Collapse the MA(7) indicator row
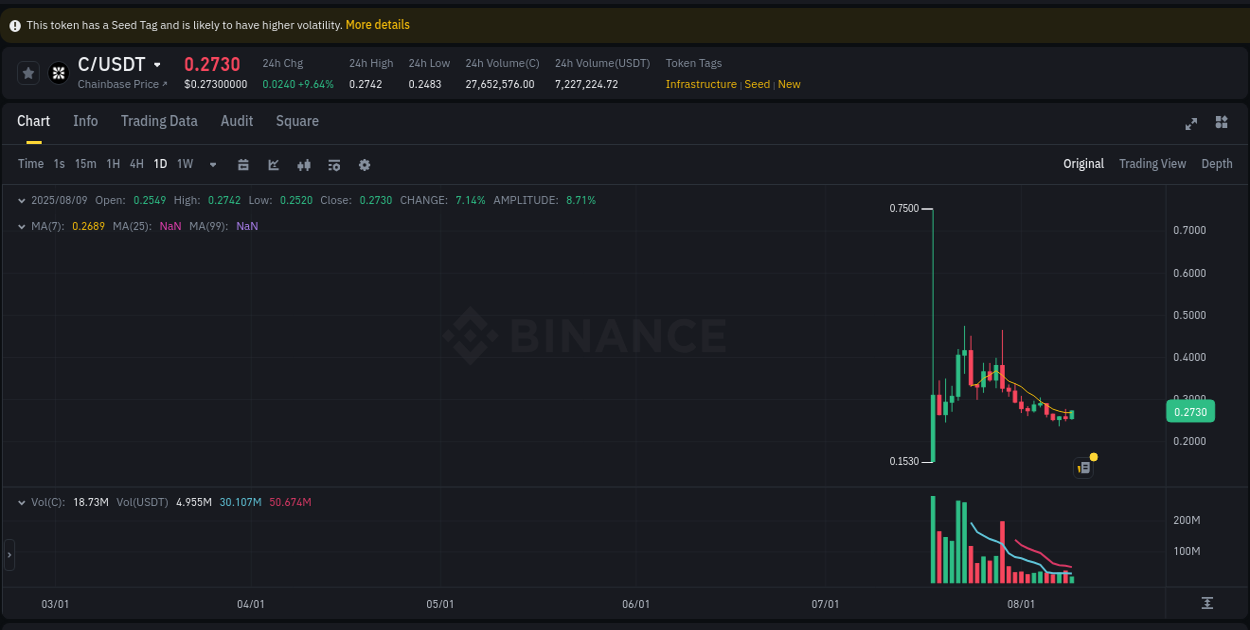This screenshot has height=630, width=1250. pyautogui.click(x=22, y=226)
